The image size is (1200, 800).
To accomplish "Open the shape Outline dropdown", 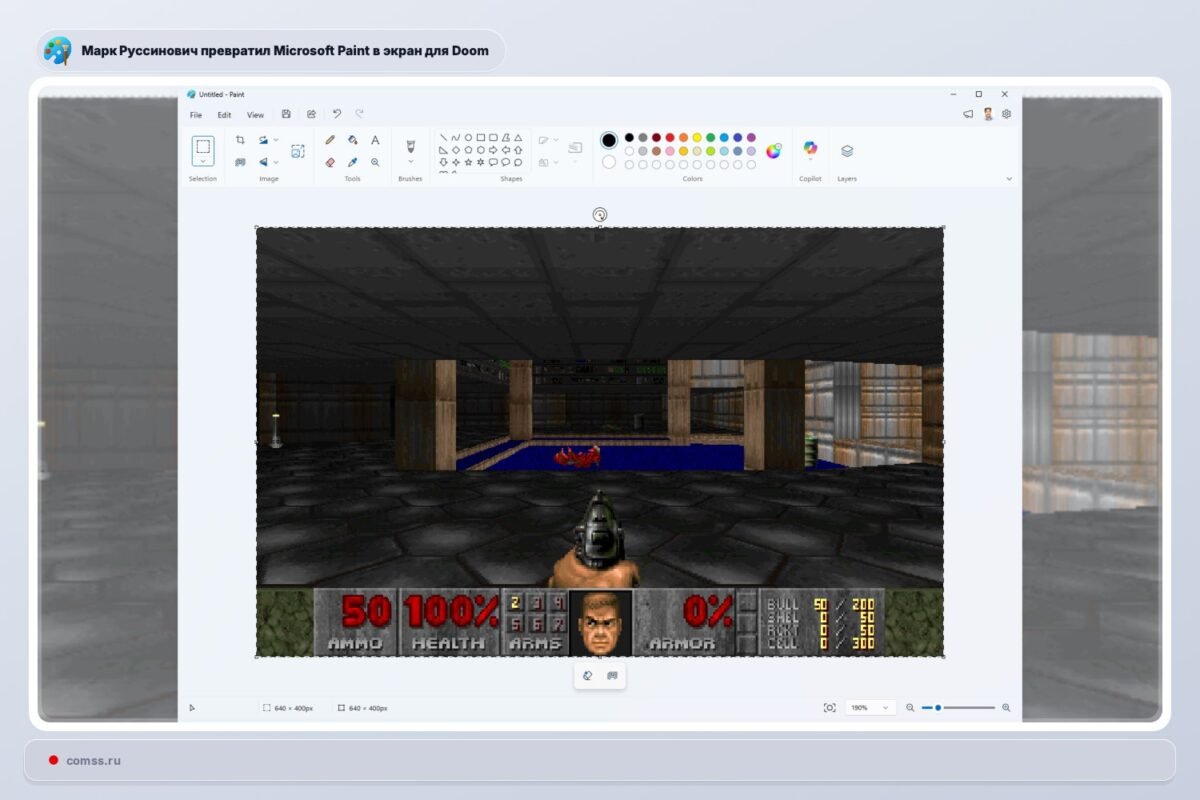I will coord(548,140).
